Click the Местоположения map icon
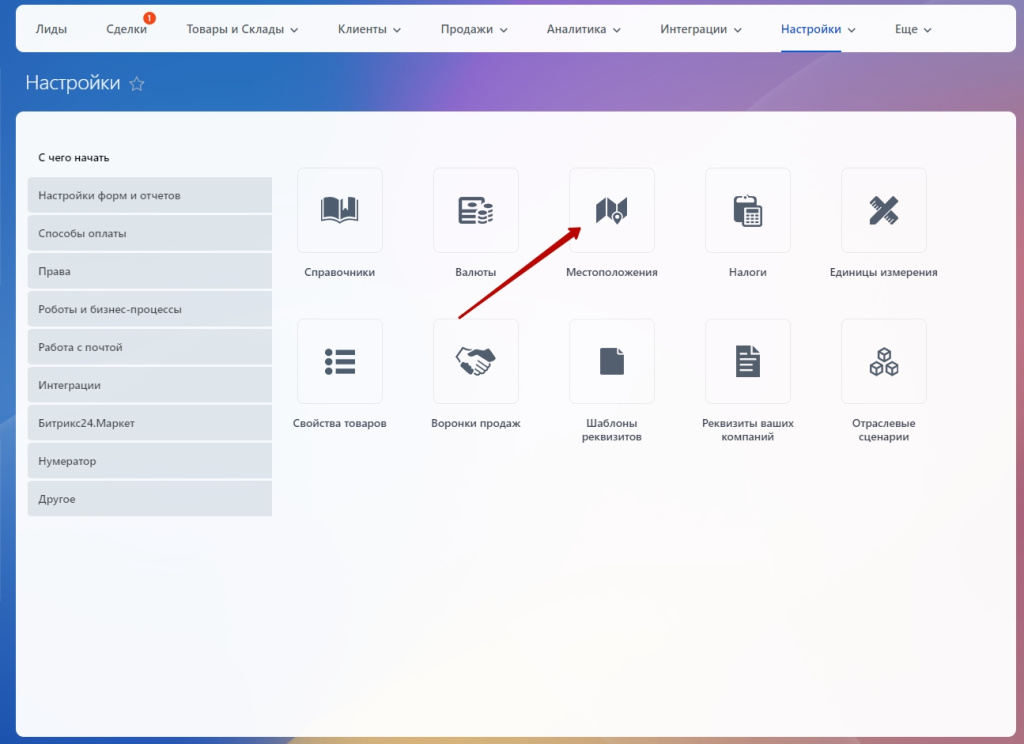The image size is (1024, 744). pyautogui.click(x=611, y=210)
